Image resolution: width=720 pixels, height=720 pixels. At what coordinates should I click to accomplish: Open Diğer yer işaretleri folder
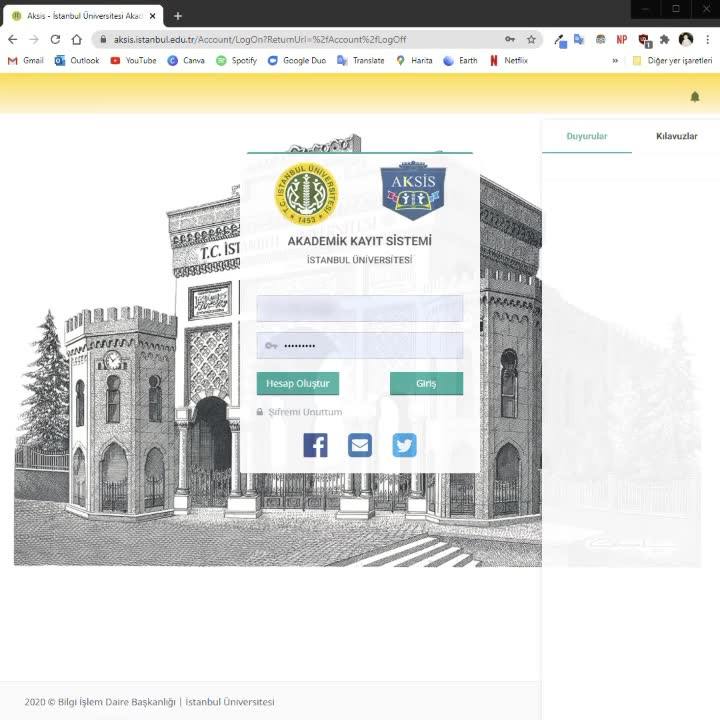pyautogui.click(x=672, y=61)
